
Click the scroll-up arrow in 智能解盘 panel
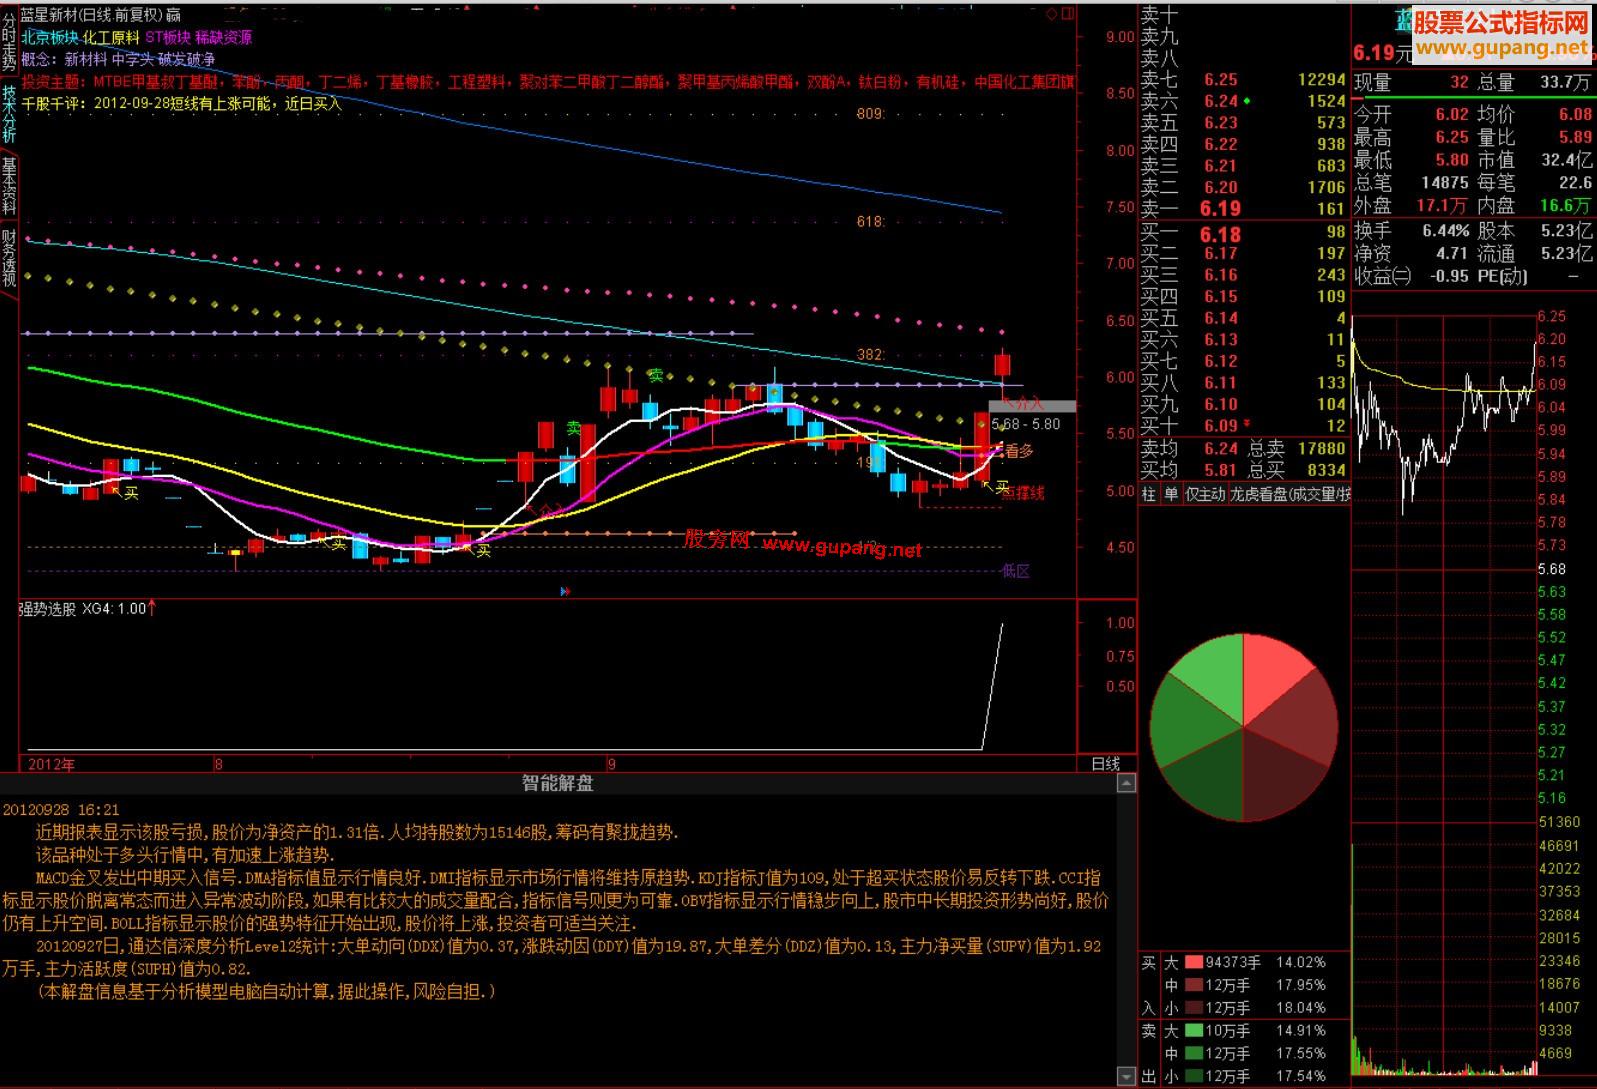[x=1126, y=784]
